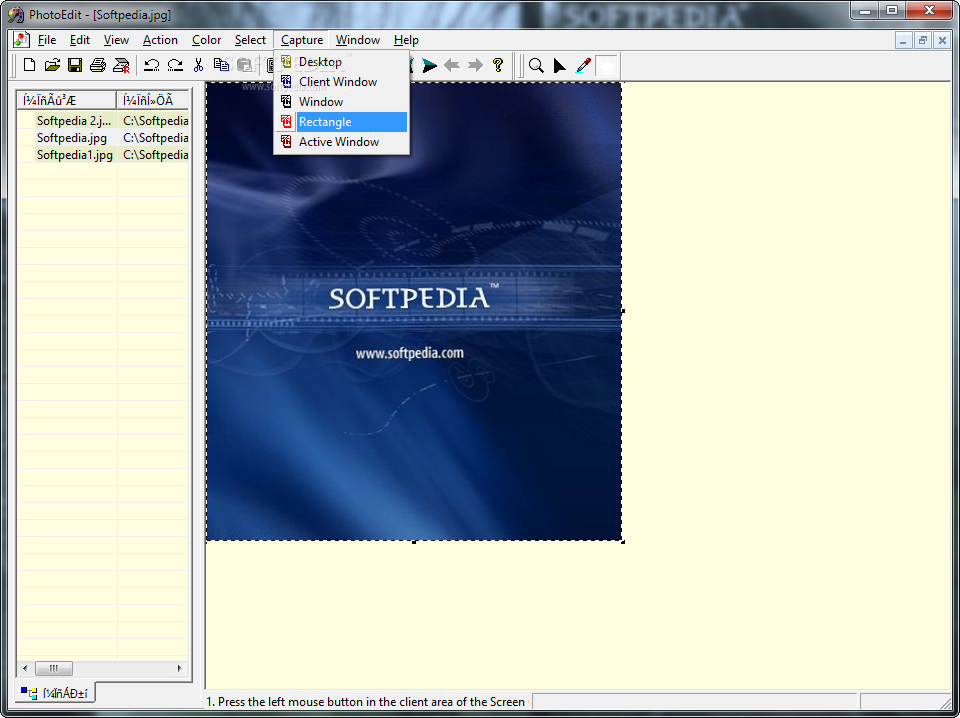Close the inner Softpedia.jpg document
The width and height of the screenshot is (960, 718).
[x=942, y=41]
